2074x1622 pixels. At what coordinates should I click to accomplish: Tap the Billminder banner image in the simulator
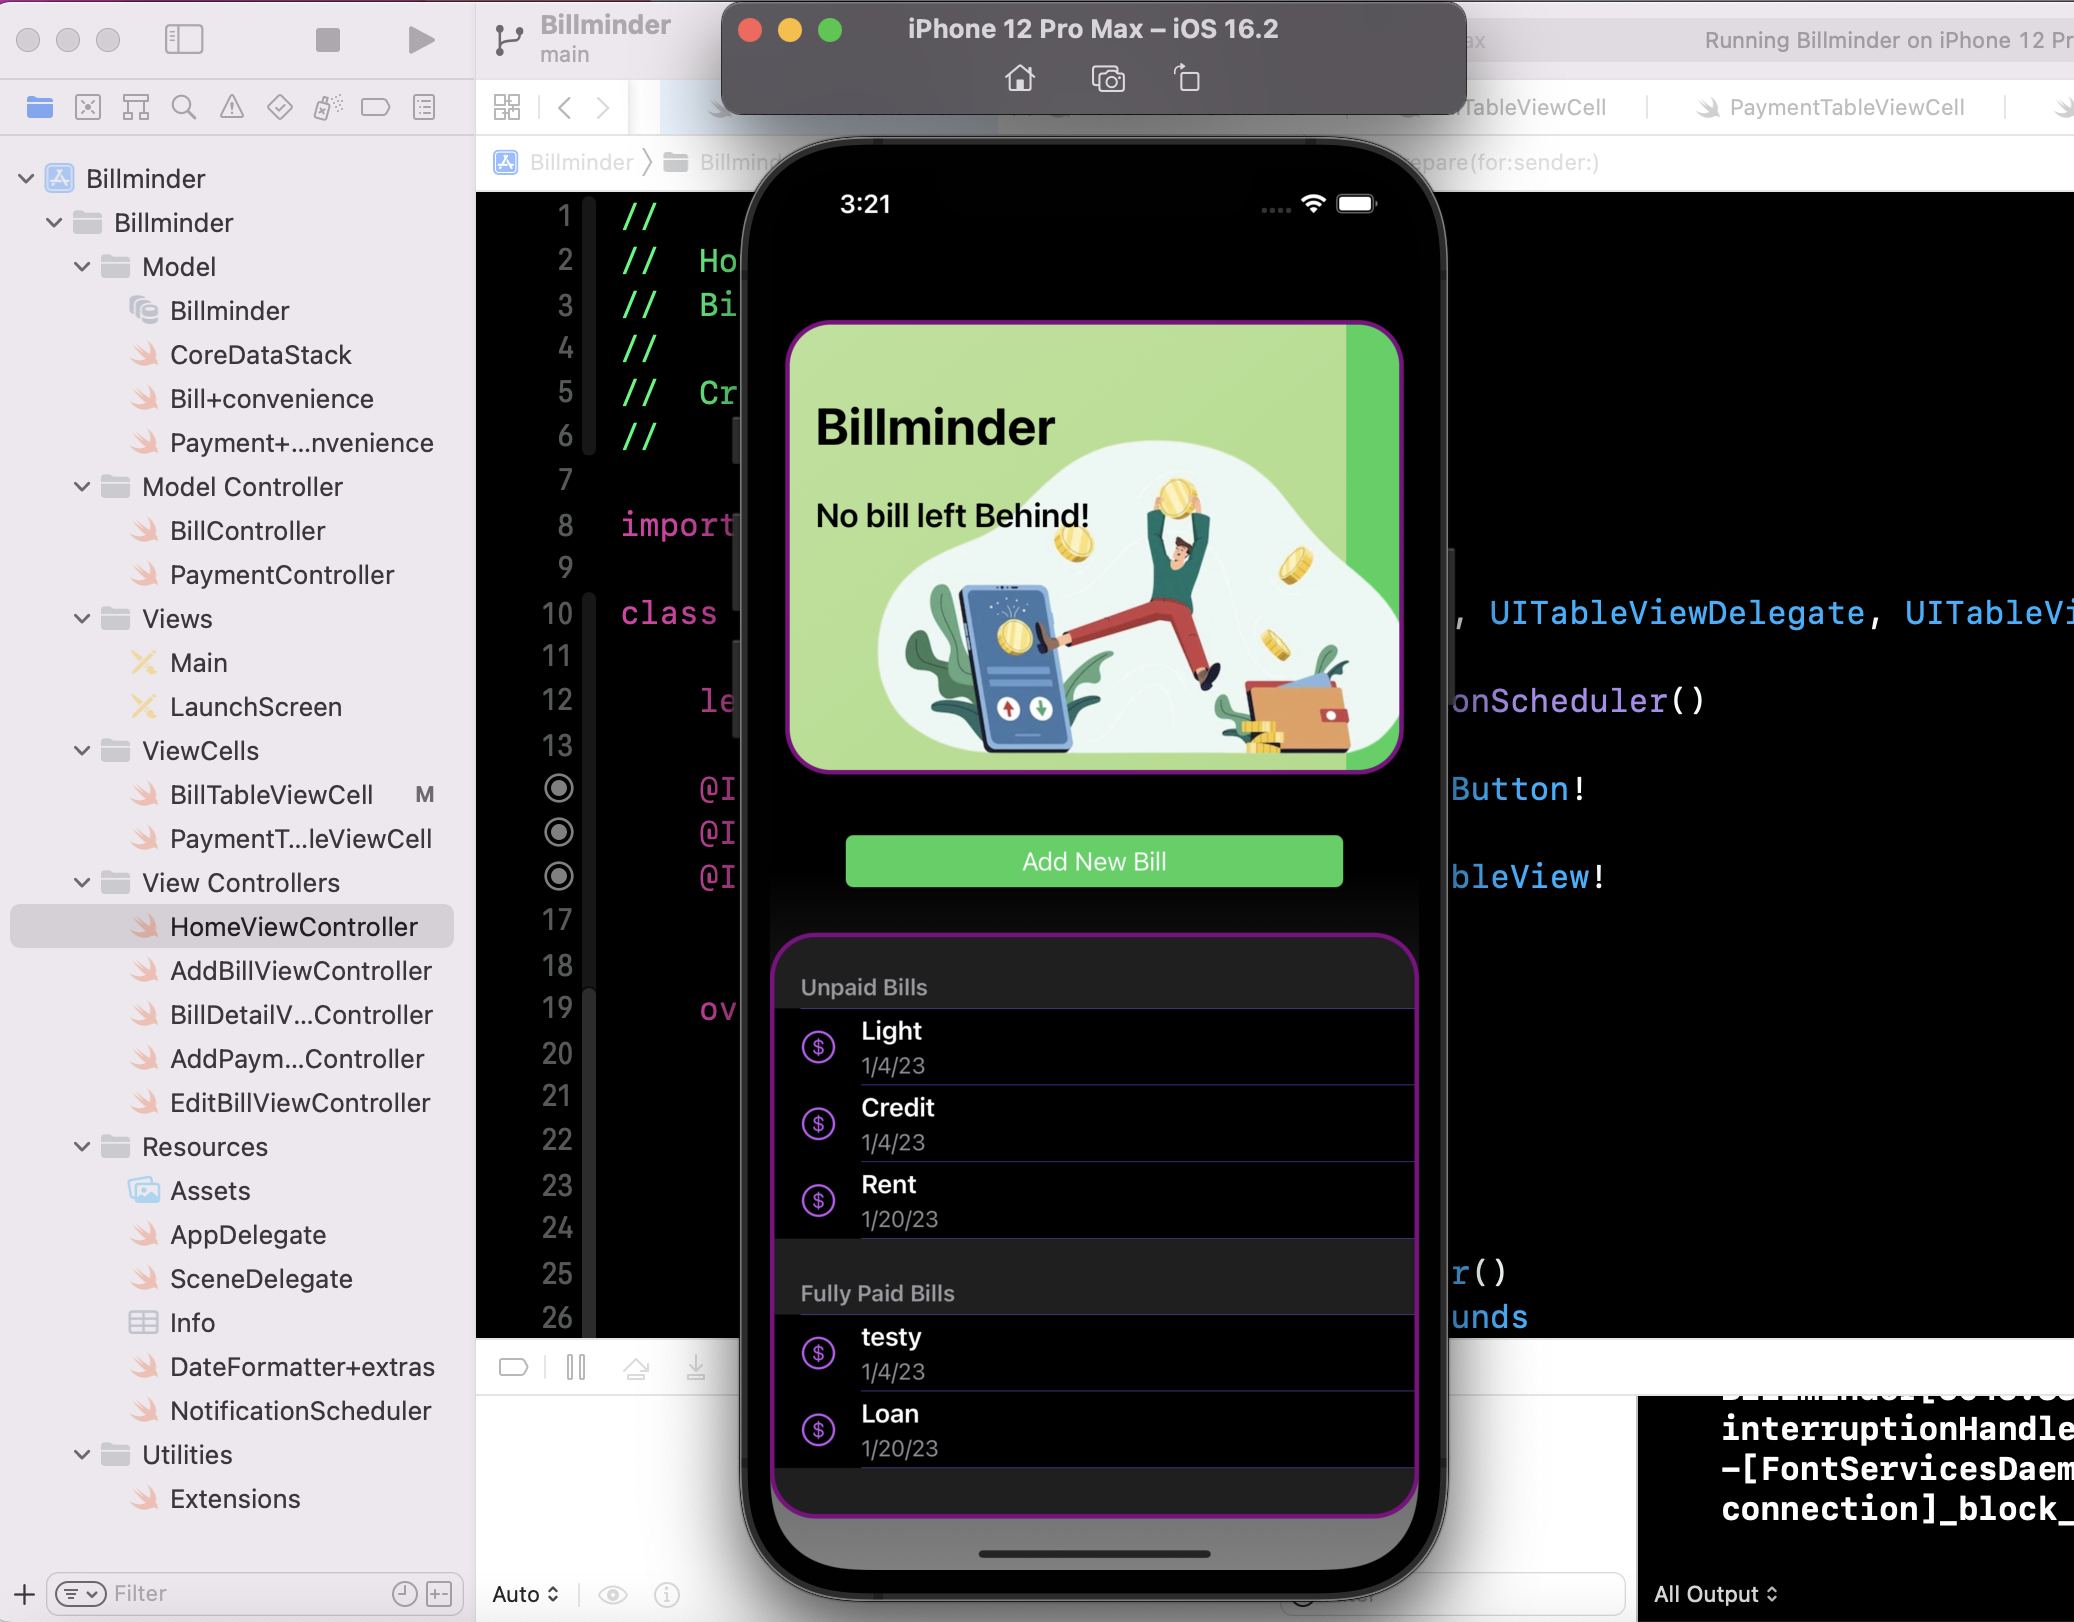tap(1094, 547)
